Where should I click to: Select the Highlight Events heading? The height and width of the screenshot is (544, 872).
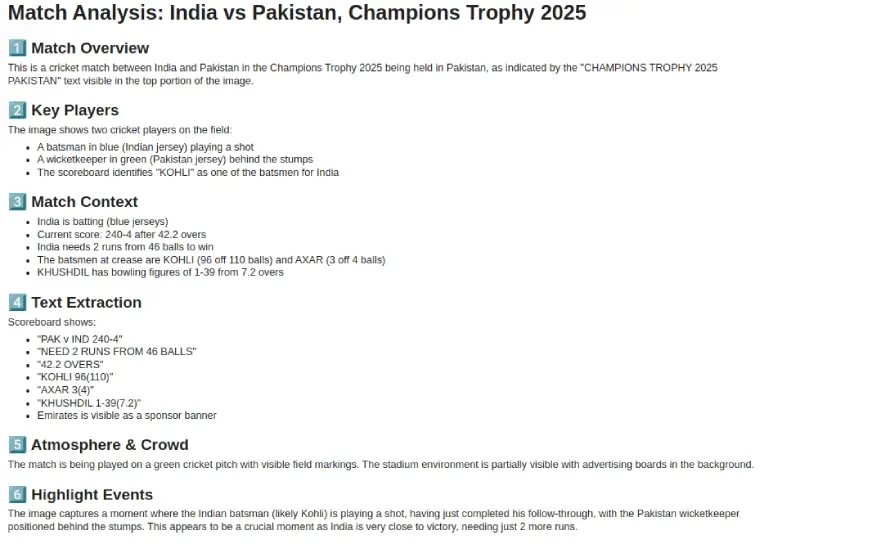point(92,495)
